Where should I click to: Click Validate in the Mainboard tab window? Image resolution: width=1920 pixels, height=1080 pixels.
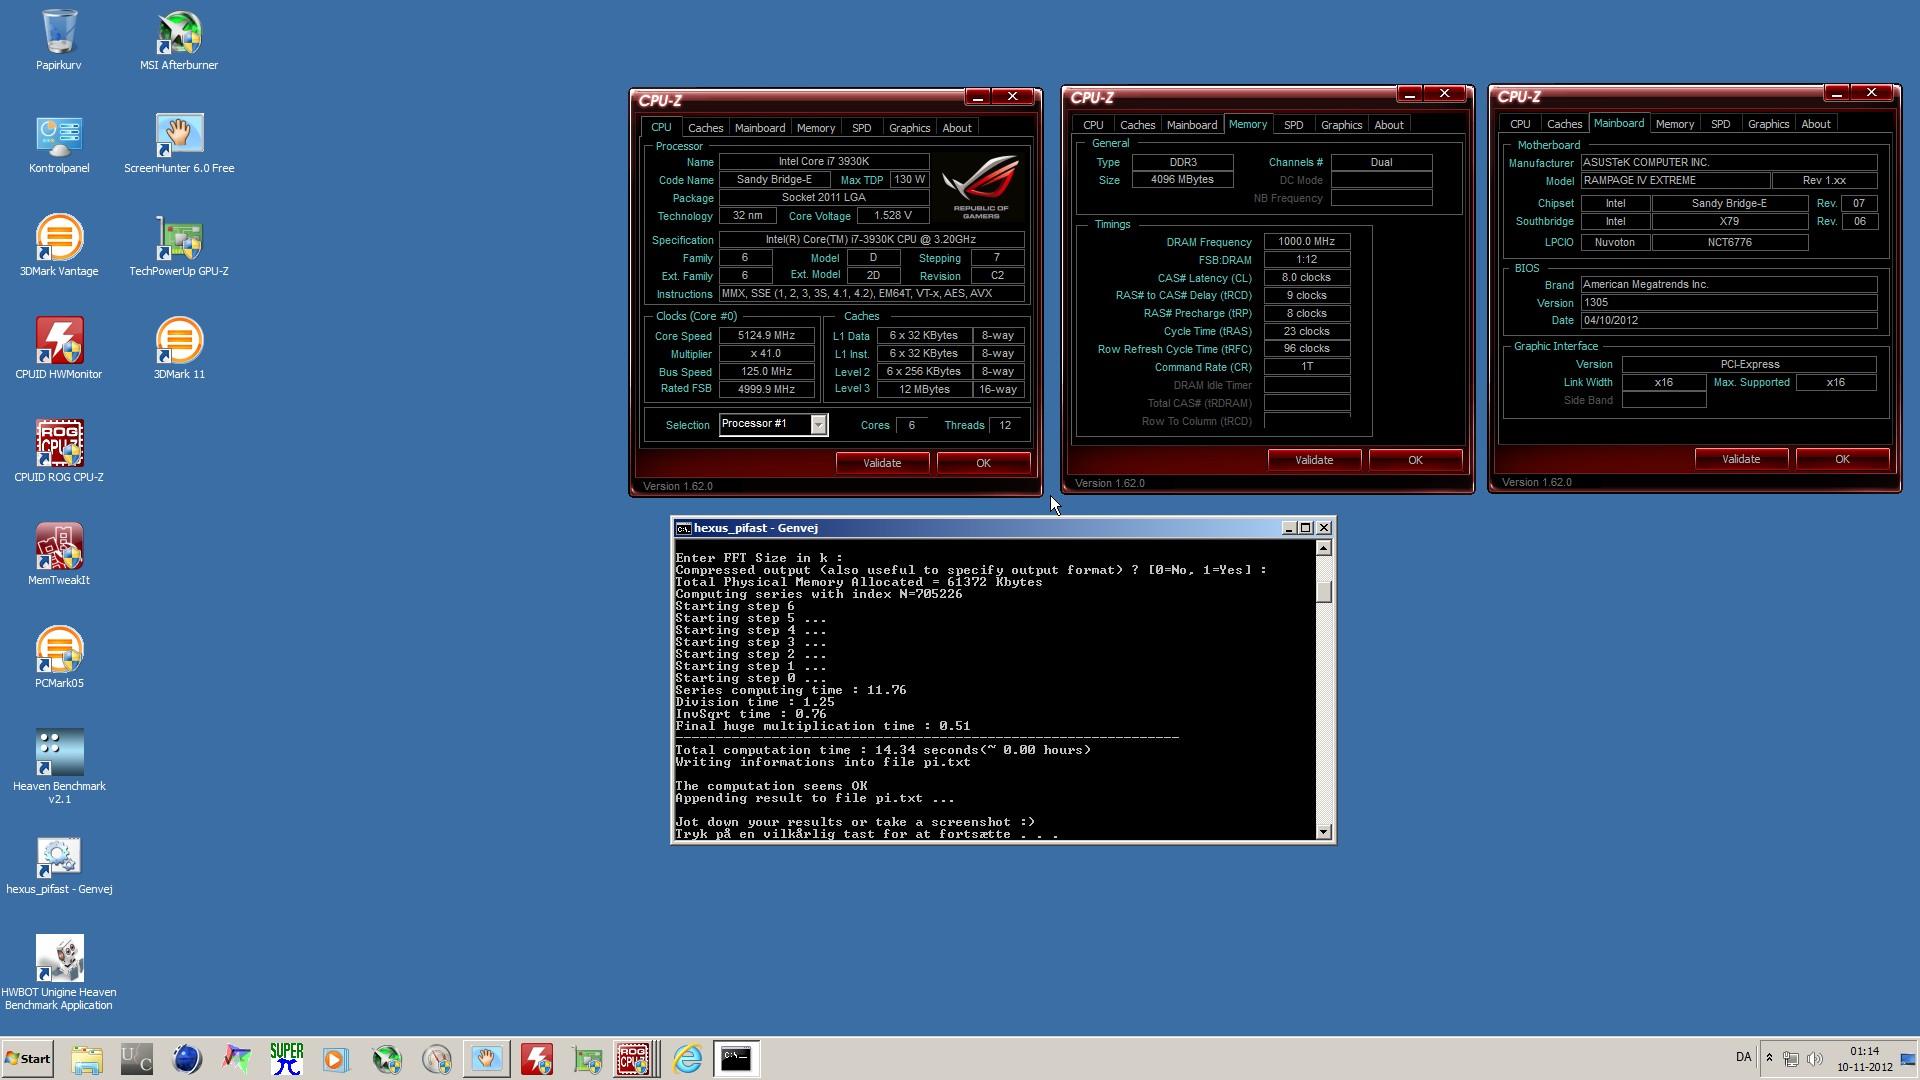coord(1741,459)
